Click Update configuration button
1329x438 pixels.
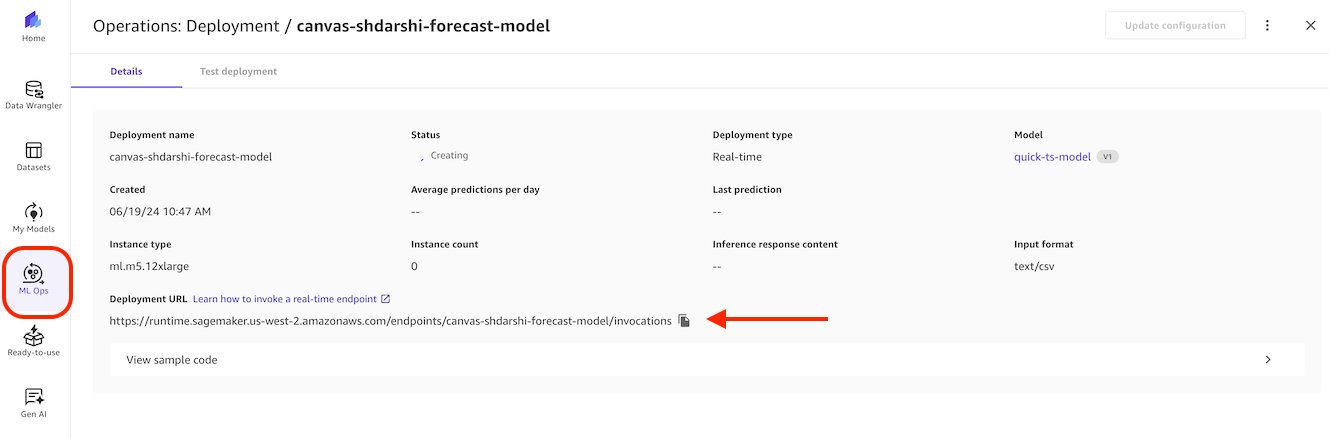(1175, 26)
